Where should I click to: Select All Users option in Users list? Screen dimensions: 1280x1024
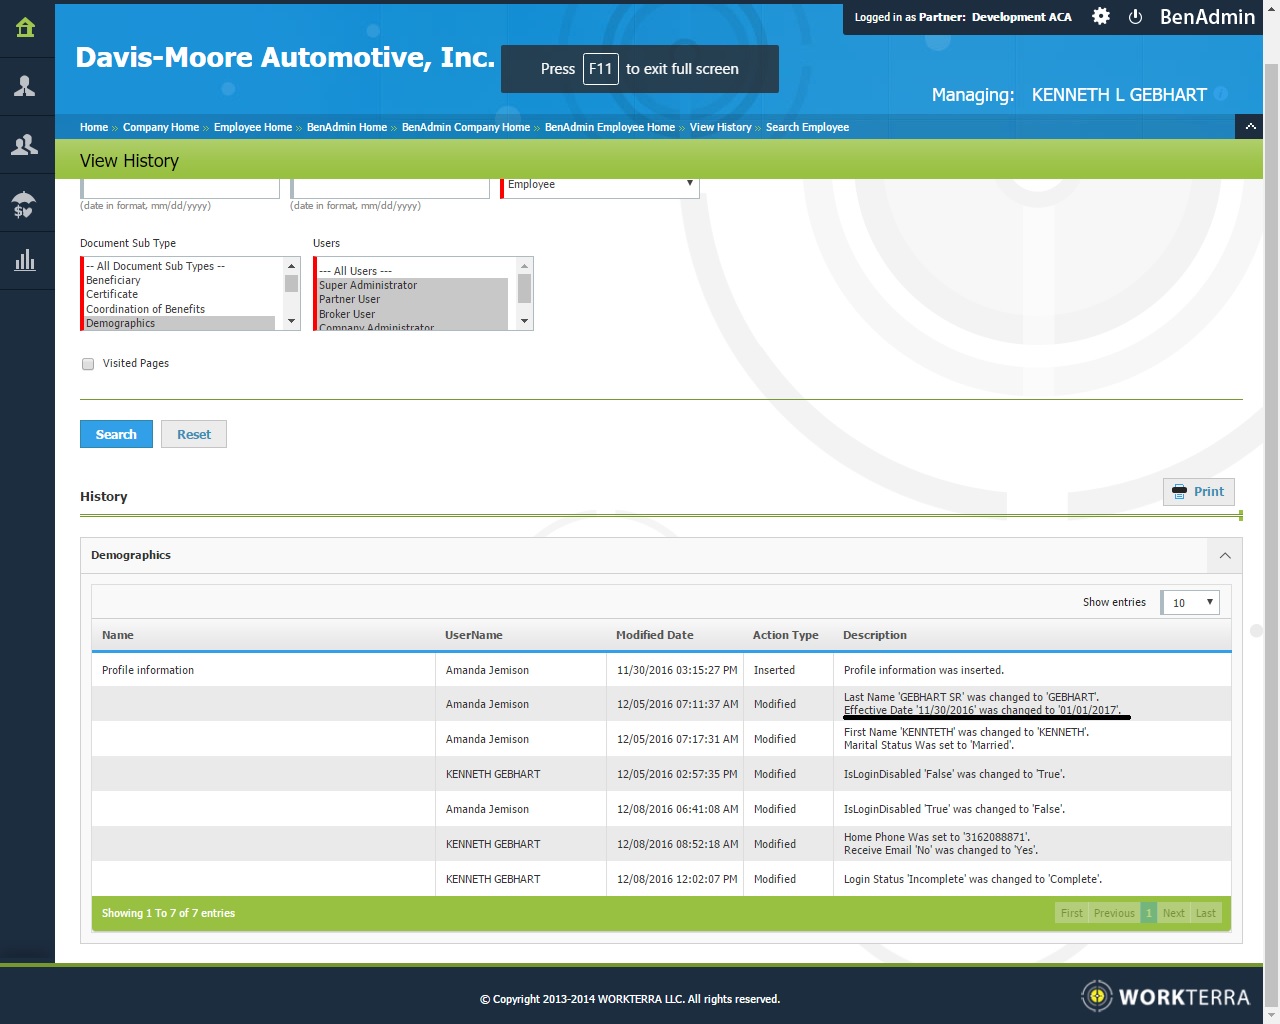[x=413, y=271]
